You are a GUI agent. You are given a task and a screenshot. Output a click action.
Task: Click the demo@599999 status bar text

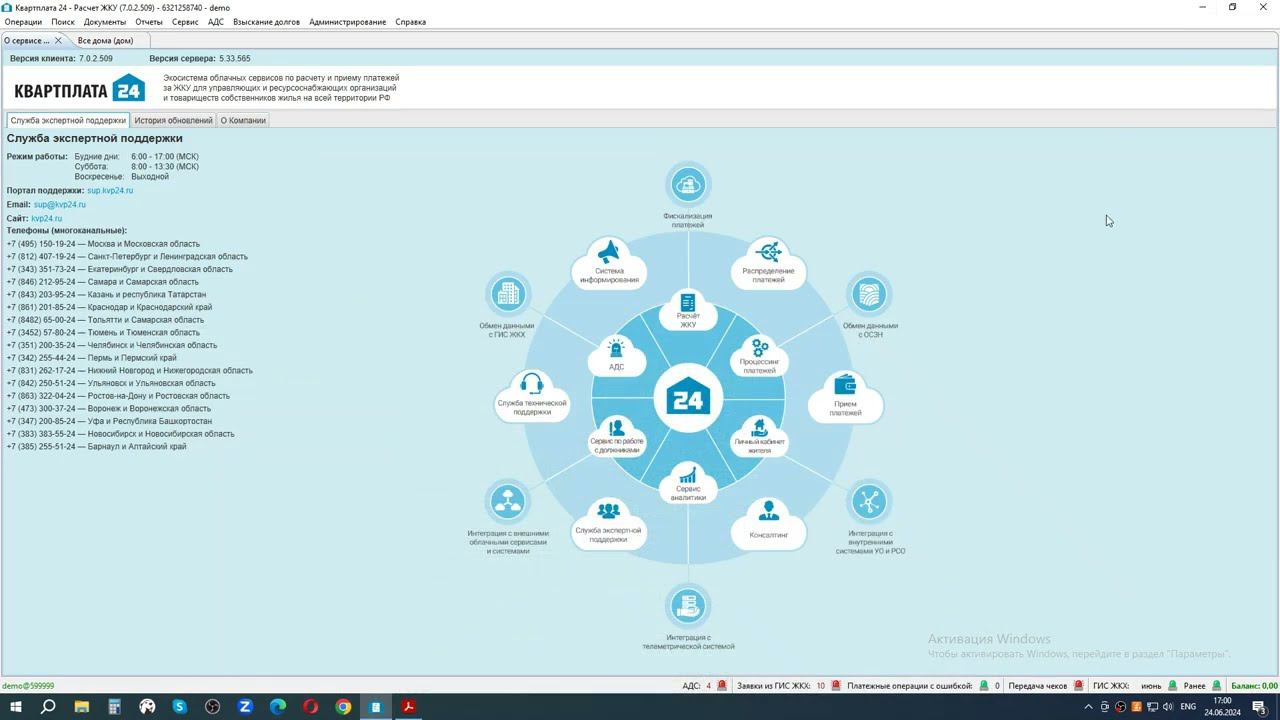[x=28, y=686]
